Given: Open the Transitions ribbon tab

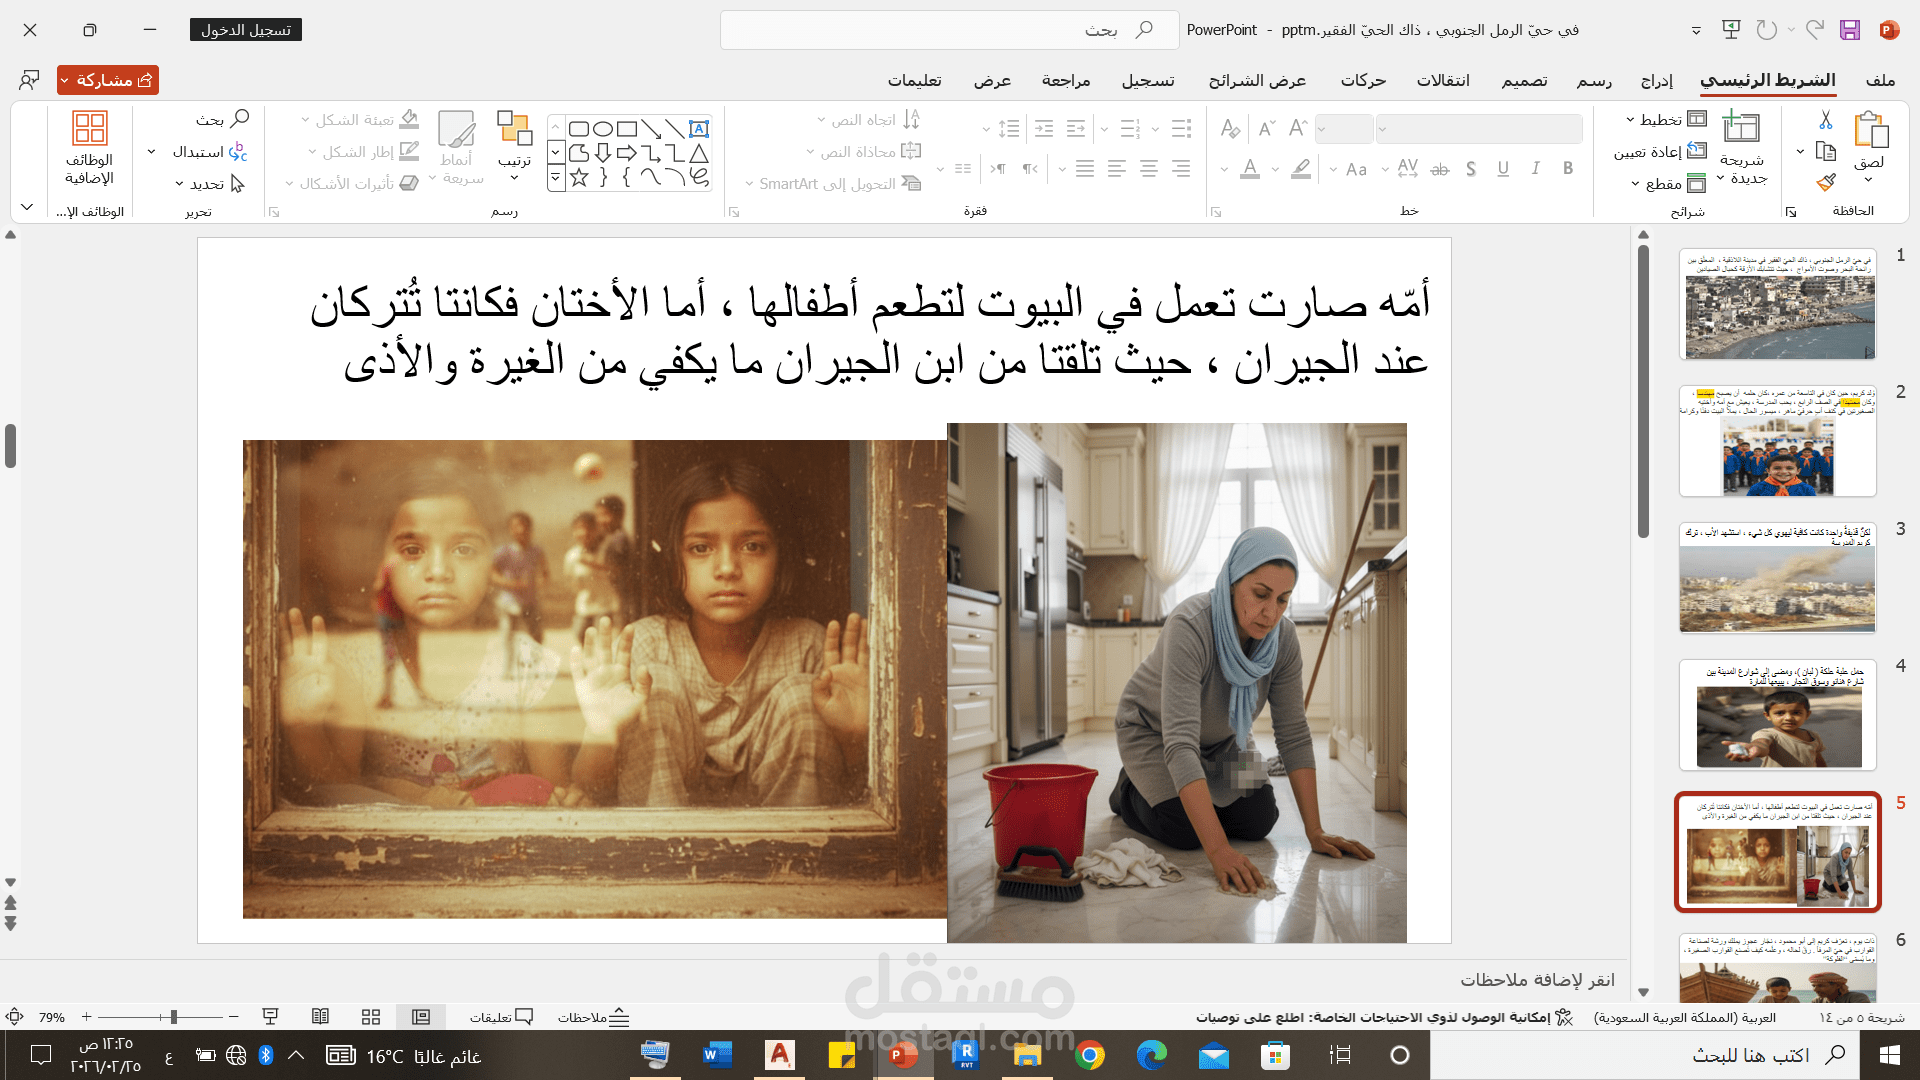Looking at the screenshot, I should click(x=1442, y=80).
